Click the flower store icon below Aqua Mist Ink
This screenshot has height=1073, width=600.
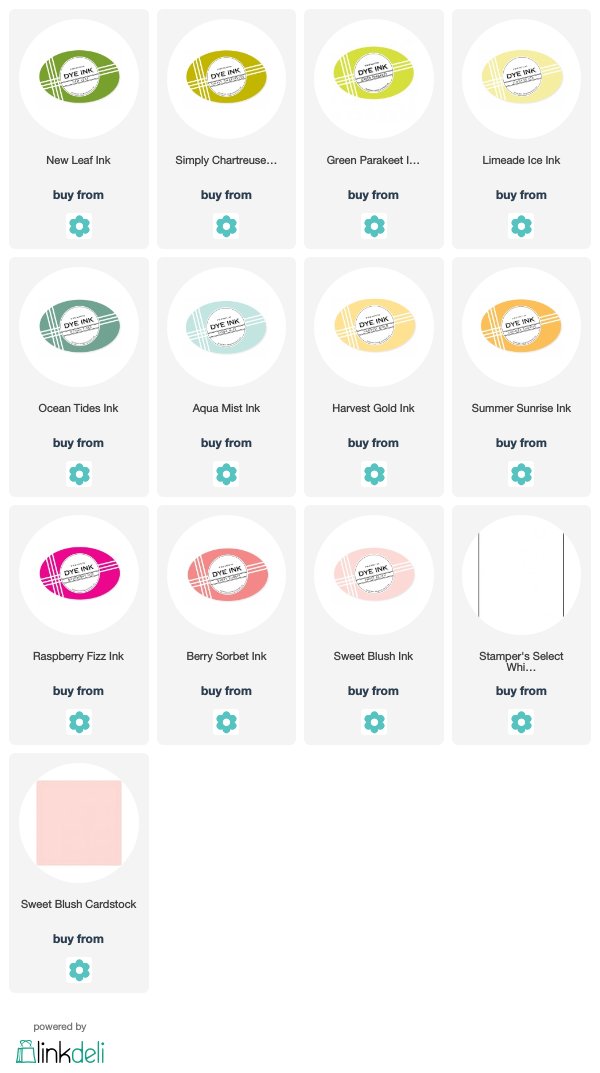[x=226, y=474]
